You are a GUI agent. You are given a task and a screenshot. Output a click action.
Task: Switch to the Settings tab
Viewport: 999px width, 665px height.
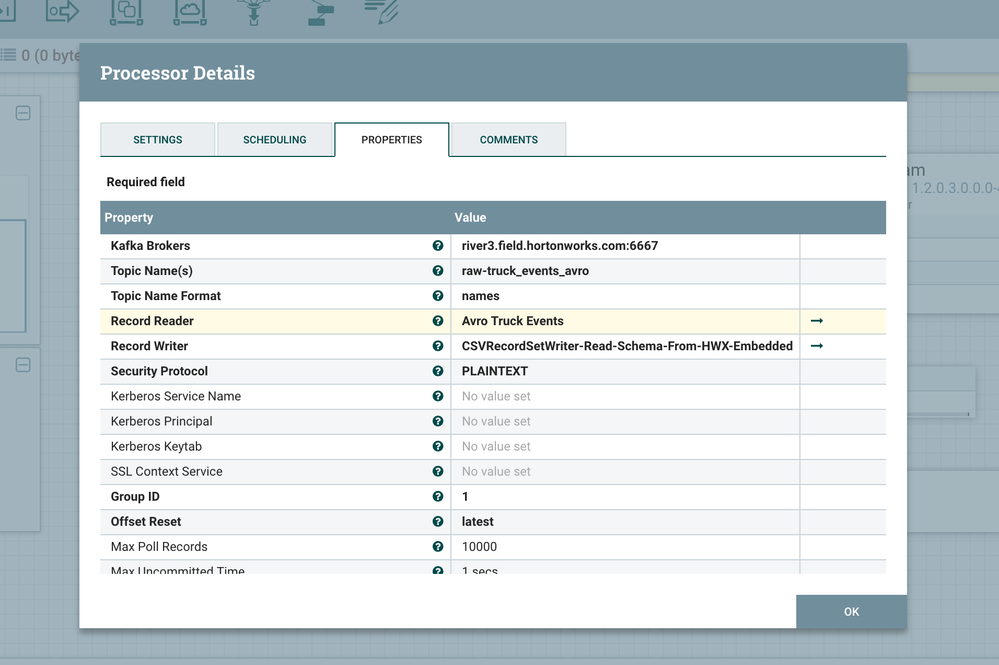[x=158, y=140]
